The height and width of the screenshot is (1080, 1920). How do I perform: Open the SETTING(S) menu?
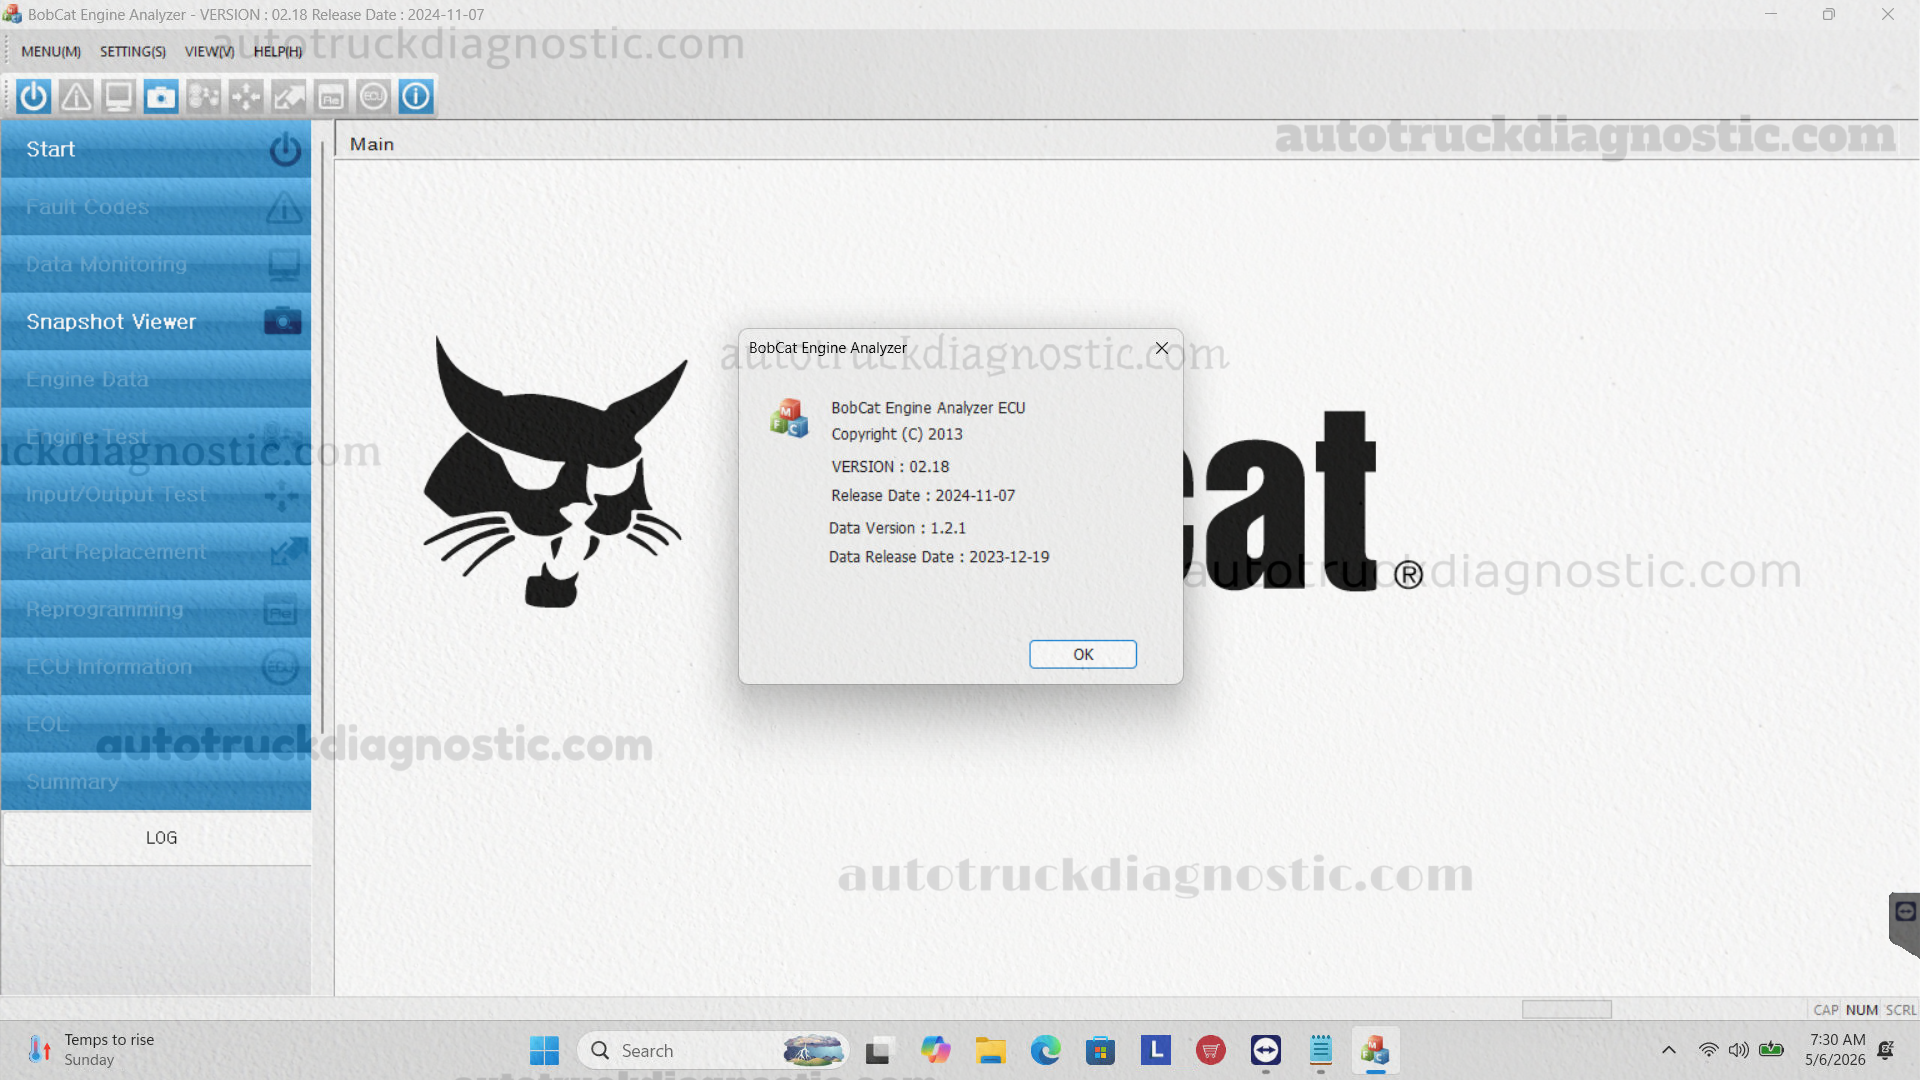tap(133, 51)
